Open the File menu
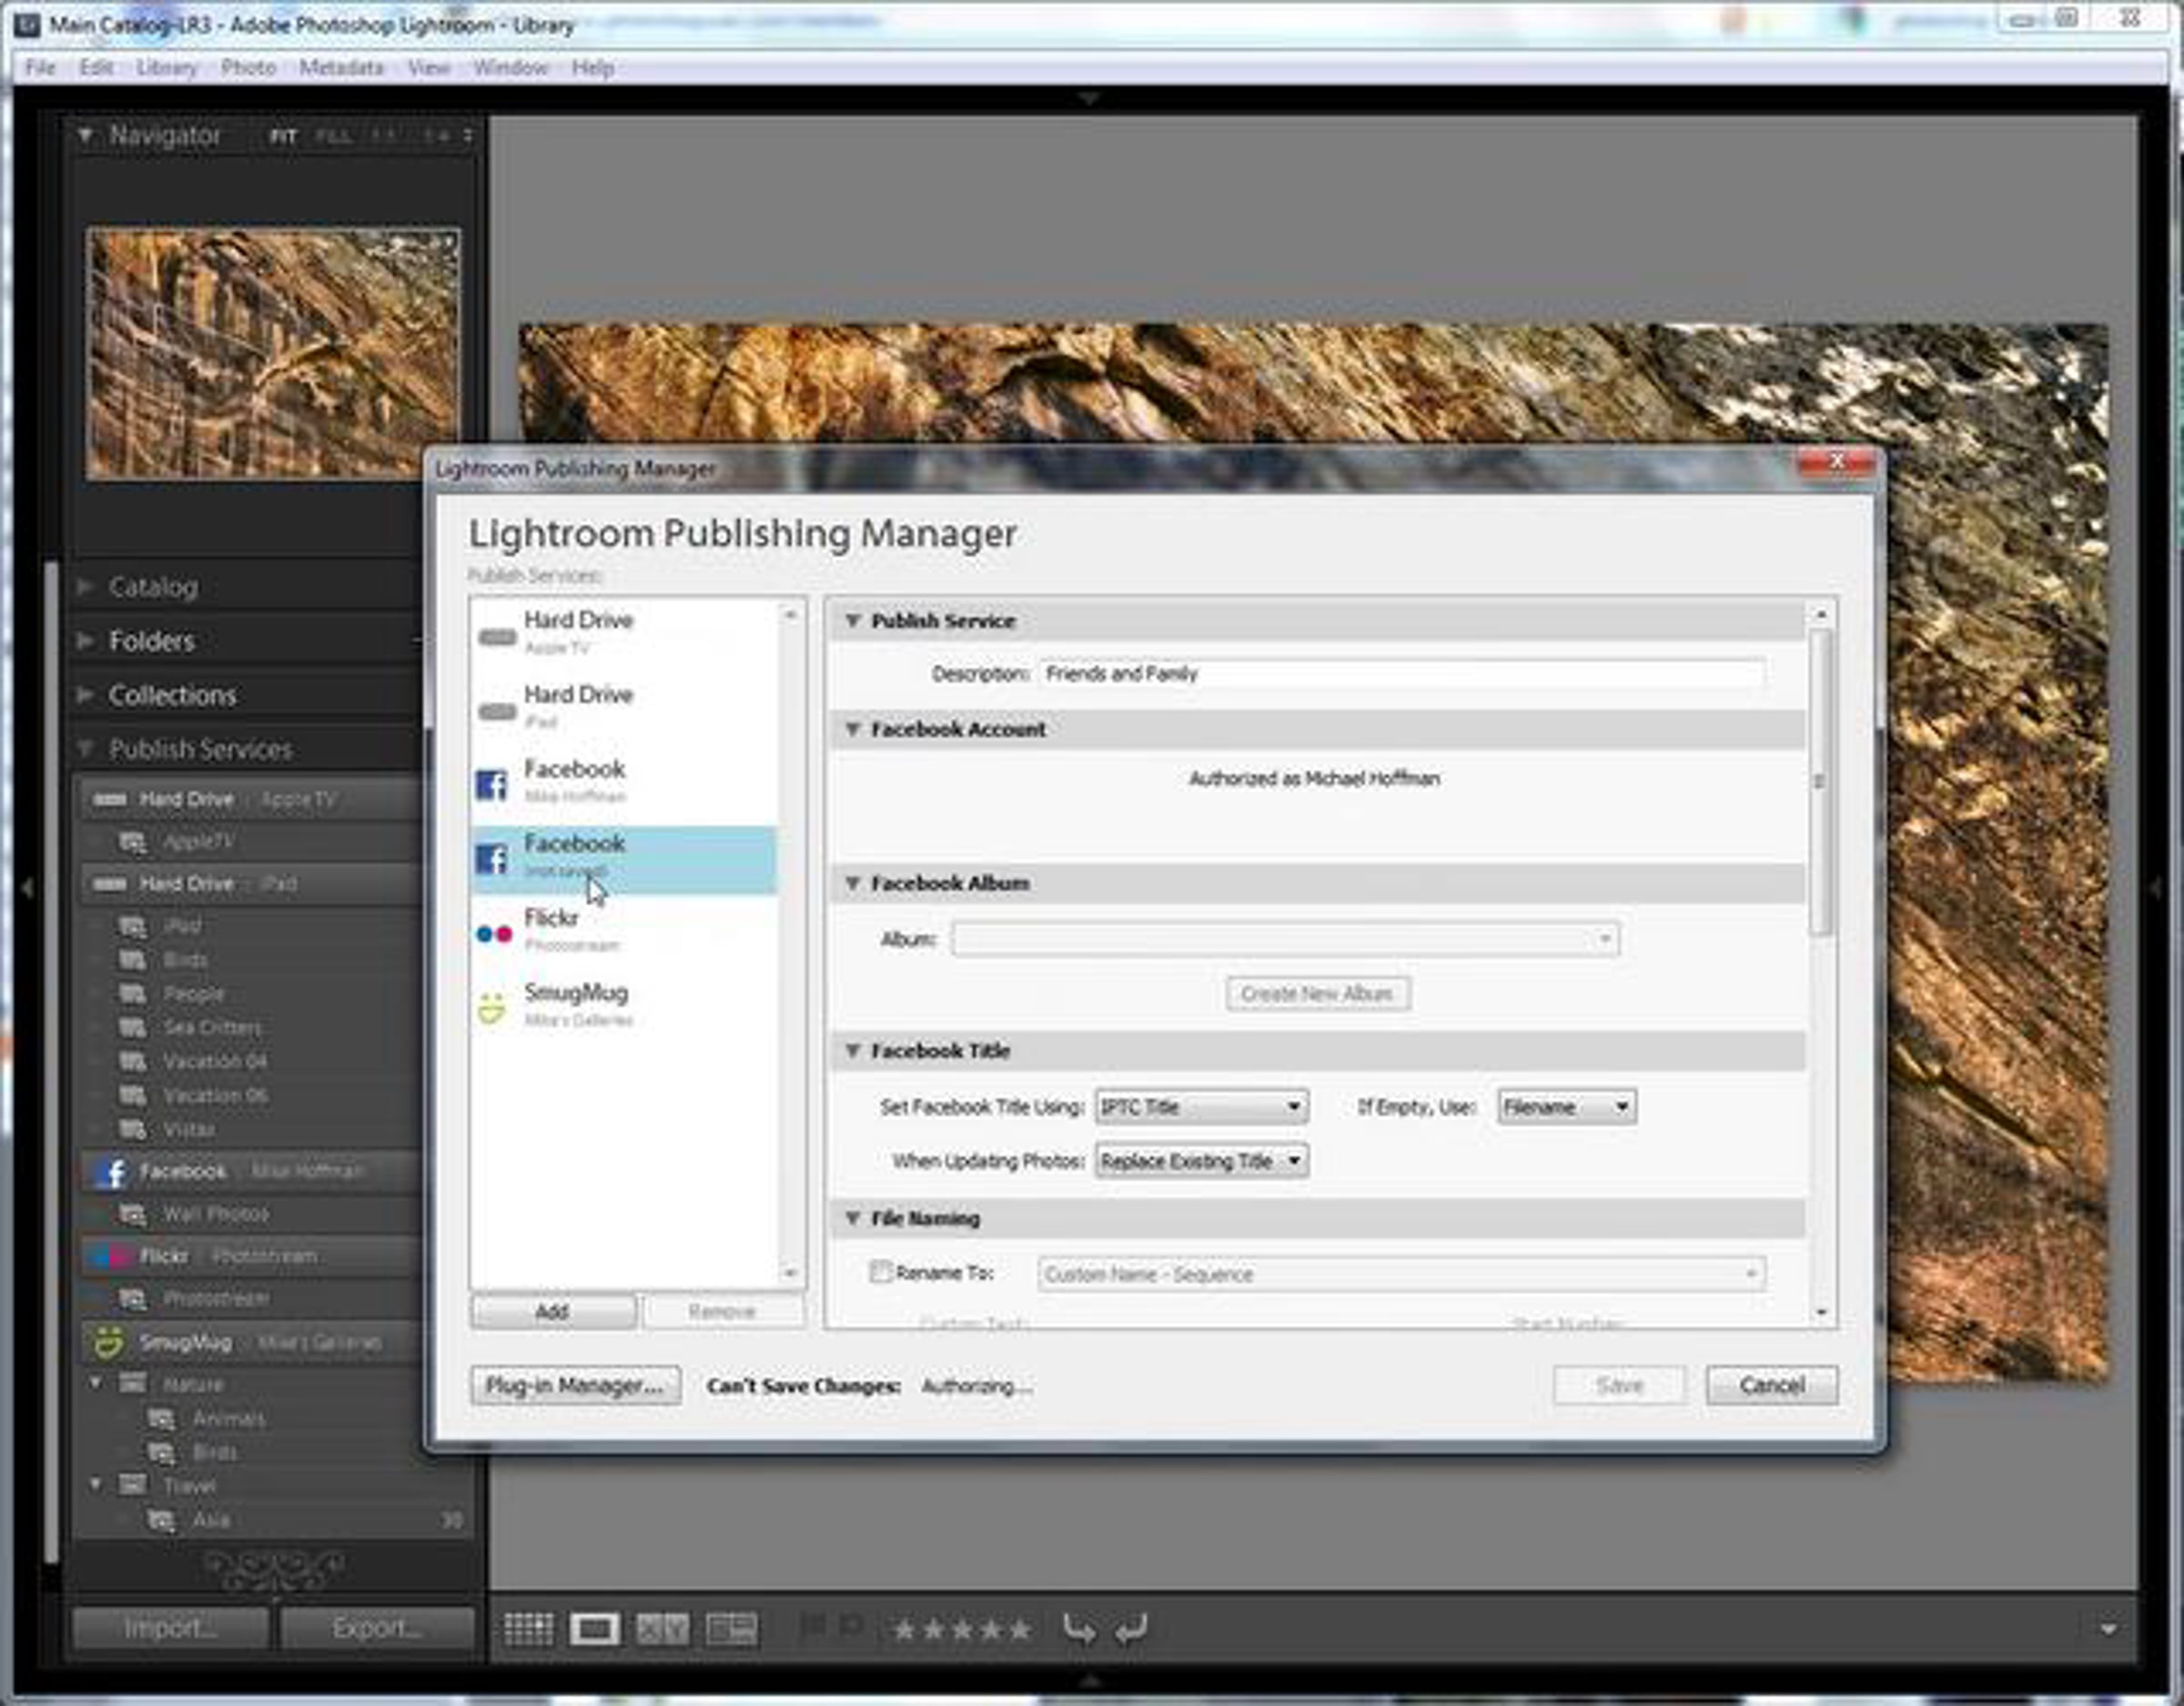 40,68
